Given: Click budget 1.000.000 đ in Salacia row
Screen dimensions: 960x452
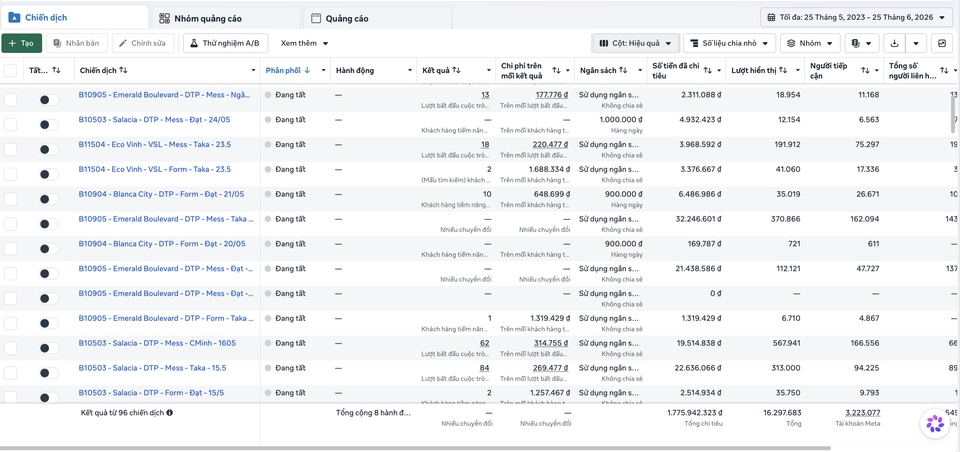Looking at the screenshot, I should pyautogui.click(x=621, y=119).
